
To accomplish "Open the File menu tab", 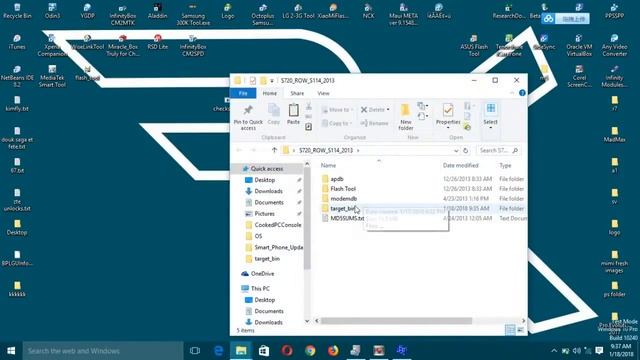I will click(x=243, y=93).
